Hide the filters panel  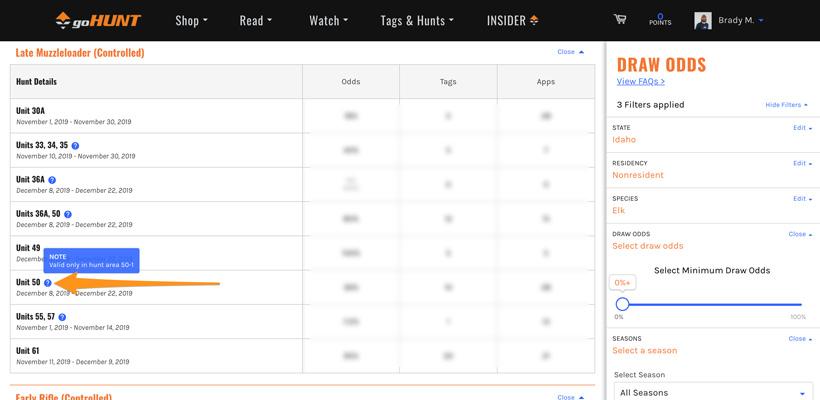tap(786, 104)
